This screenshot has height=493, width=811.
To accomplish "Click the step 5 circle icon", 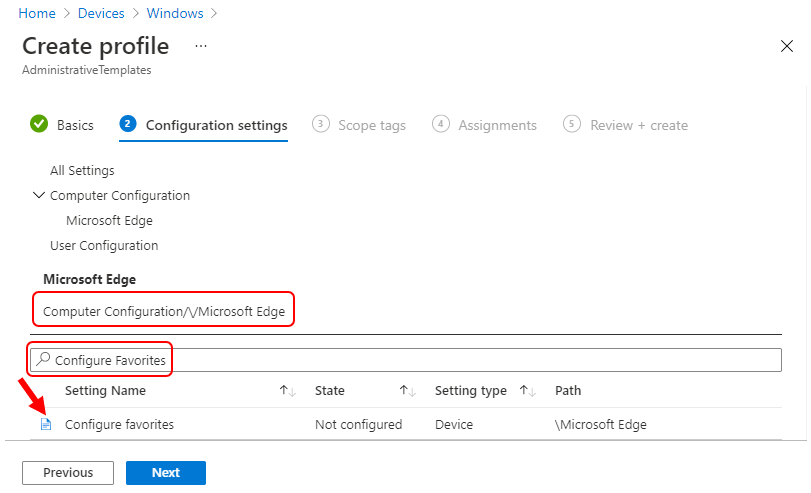I will (x=572, y=124).
